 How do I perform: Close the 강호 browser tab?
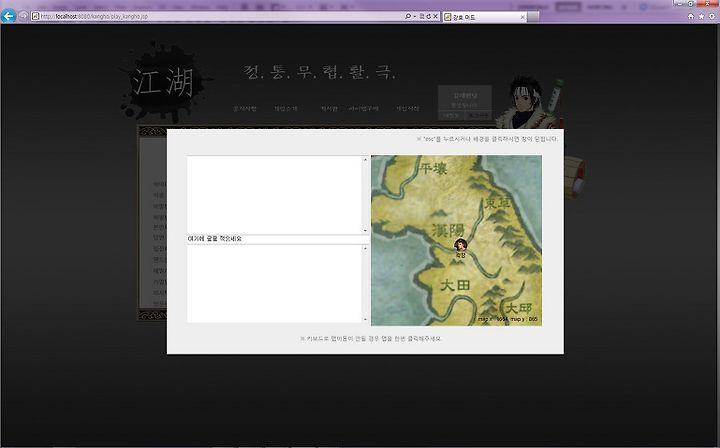(x=522, y=17)
